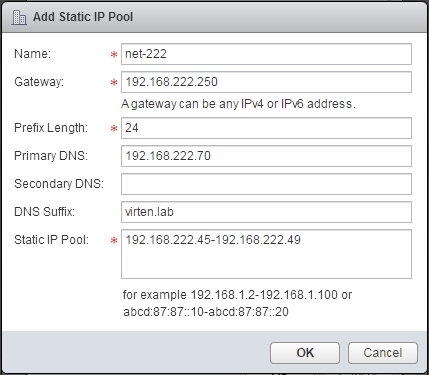This screenshot has width=429, height=375.
Task: Click the 'Static IP Pool:' field label
Action: click(x=51, y=240)
